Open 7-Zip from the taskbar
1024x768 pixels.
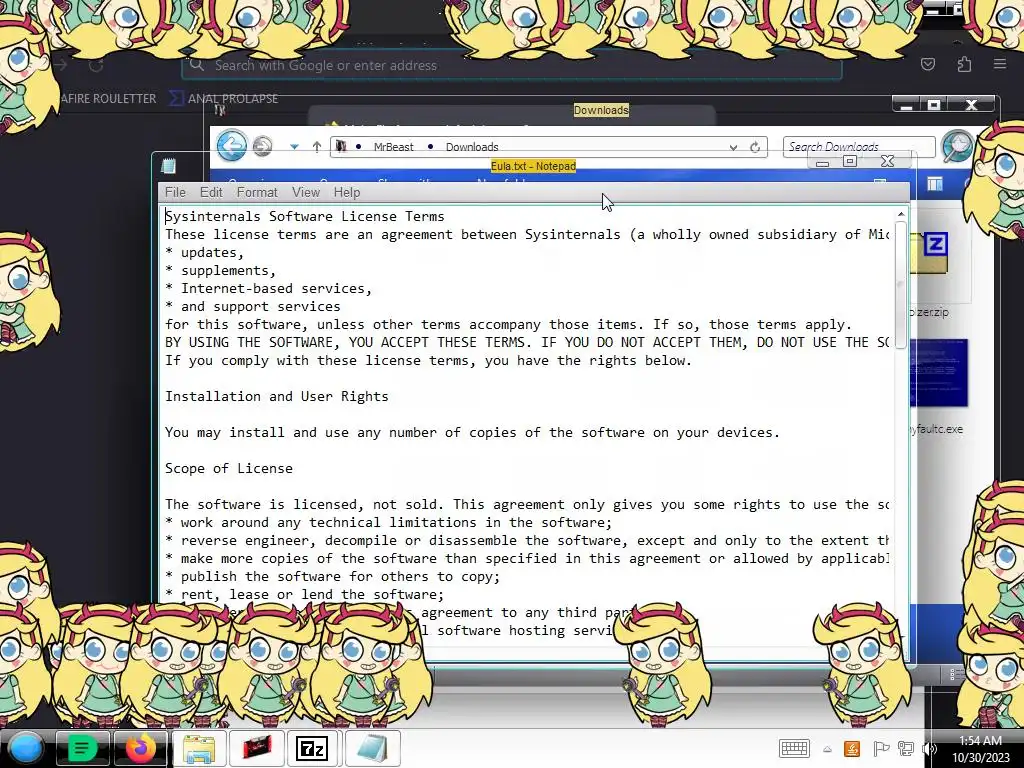click(312, 748)
